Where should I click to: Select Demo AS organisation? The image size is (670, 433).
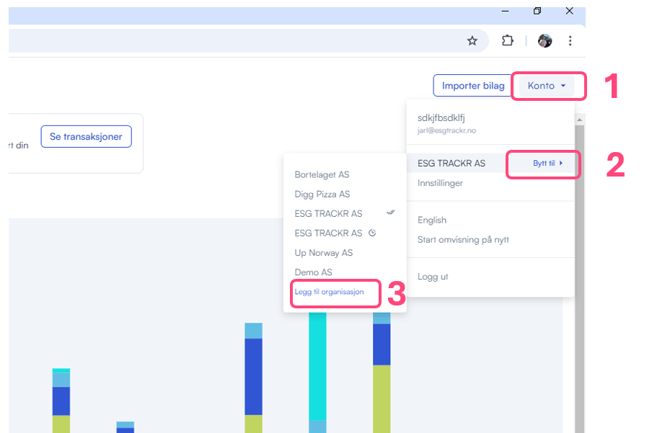point(313,272)
